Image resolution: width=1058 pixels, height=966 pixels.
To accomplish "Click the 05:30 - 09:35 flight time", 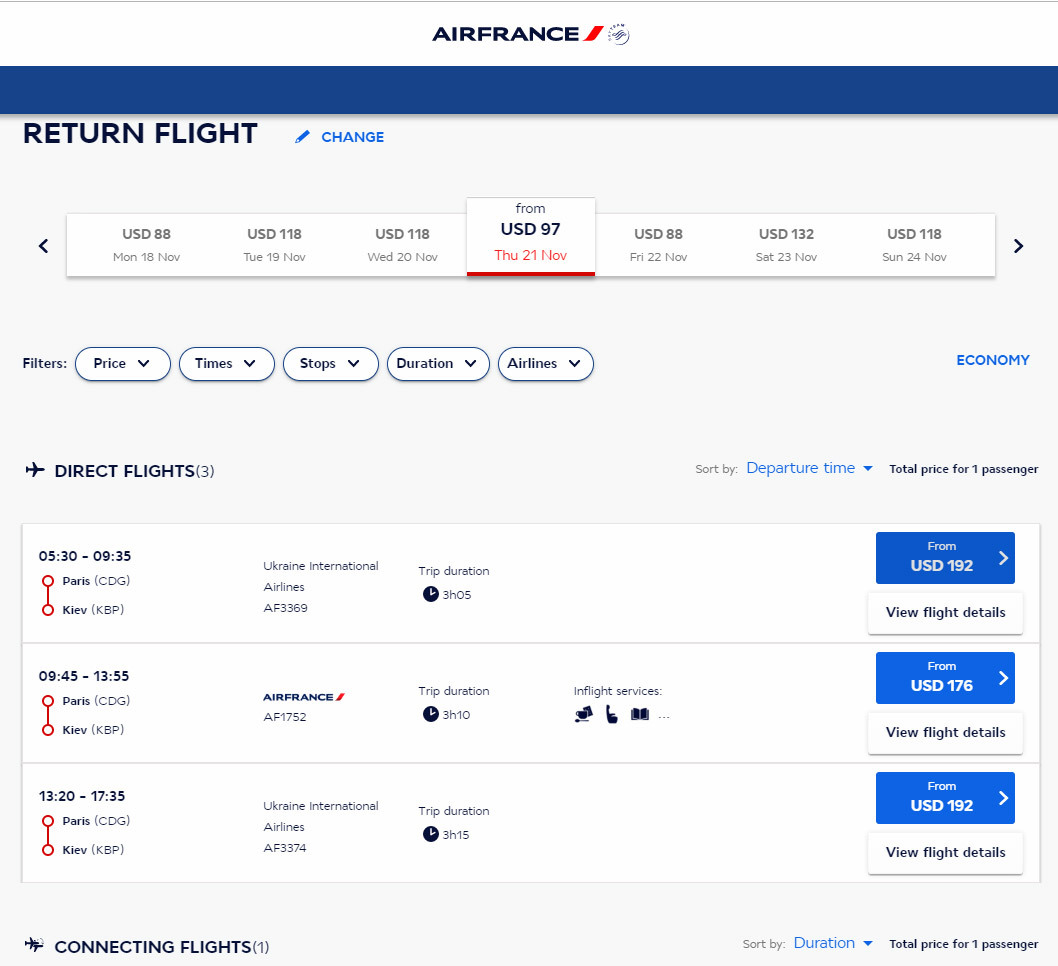I will (85, 556).
